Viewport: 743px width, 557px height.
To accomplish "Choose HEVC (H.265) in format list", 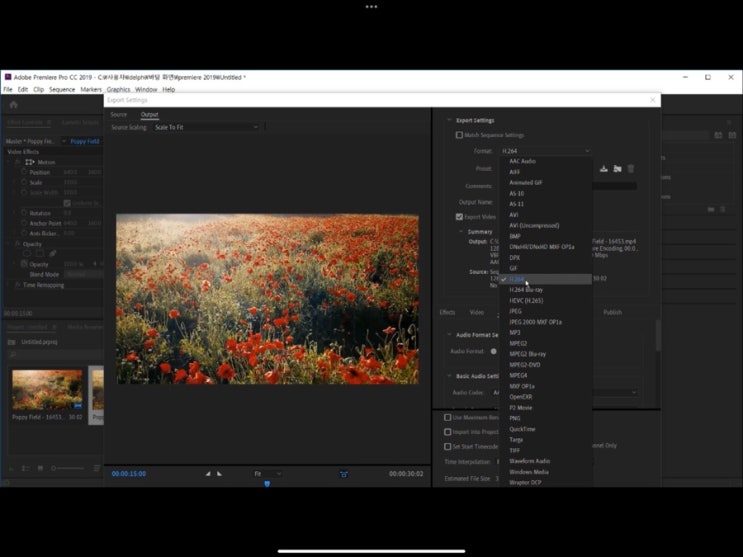I will [526, 301].
